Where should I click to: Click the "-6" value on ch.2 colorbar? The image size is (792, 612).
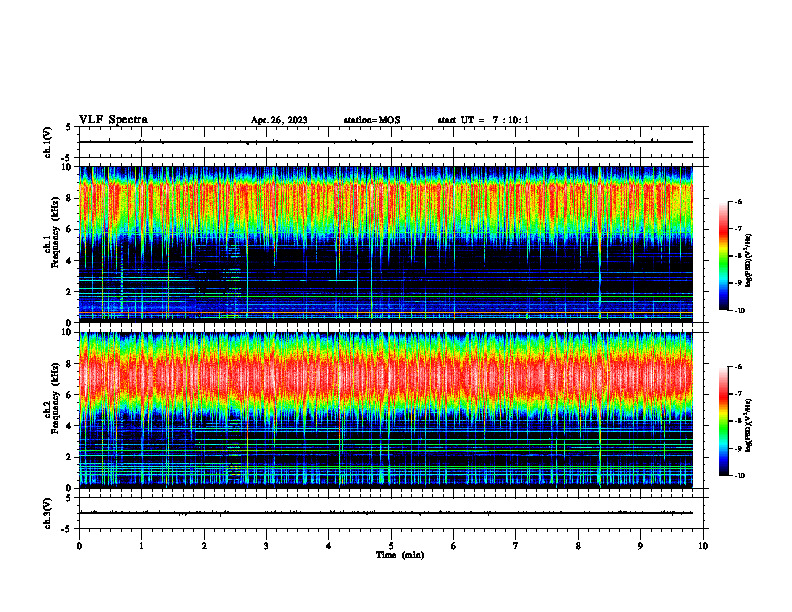pos(738,367)
